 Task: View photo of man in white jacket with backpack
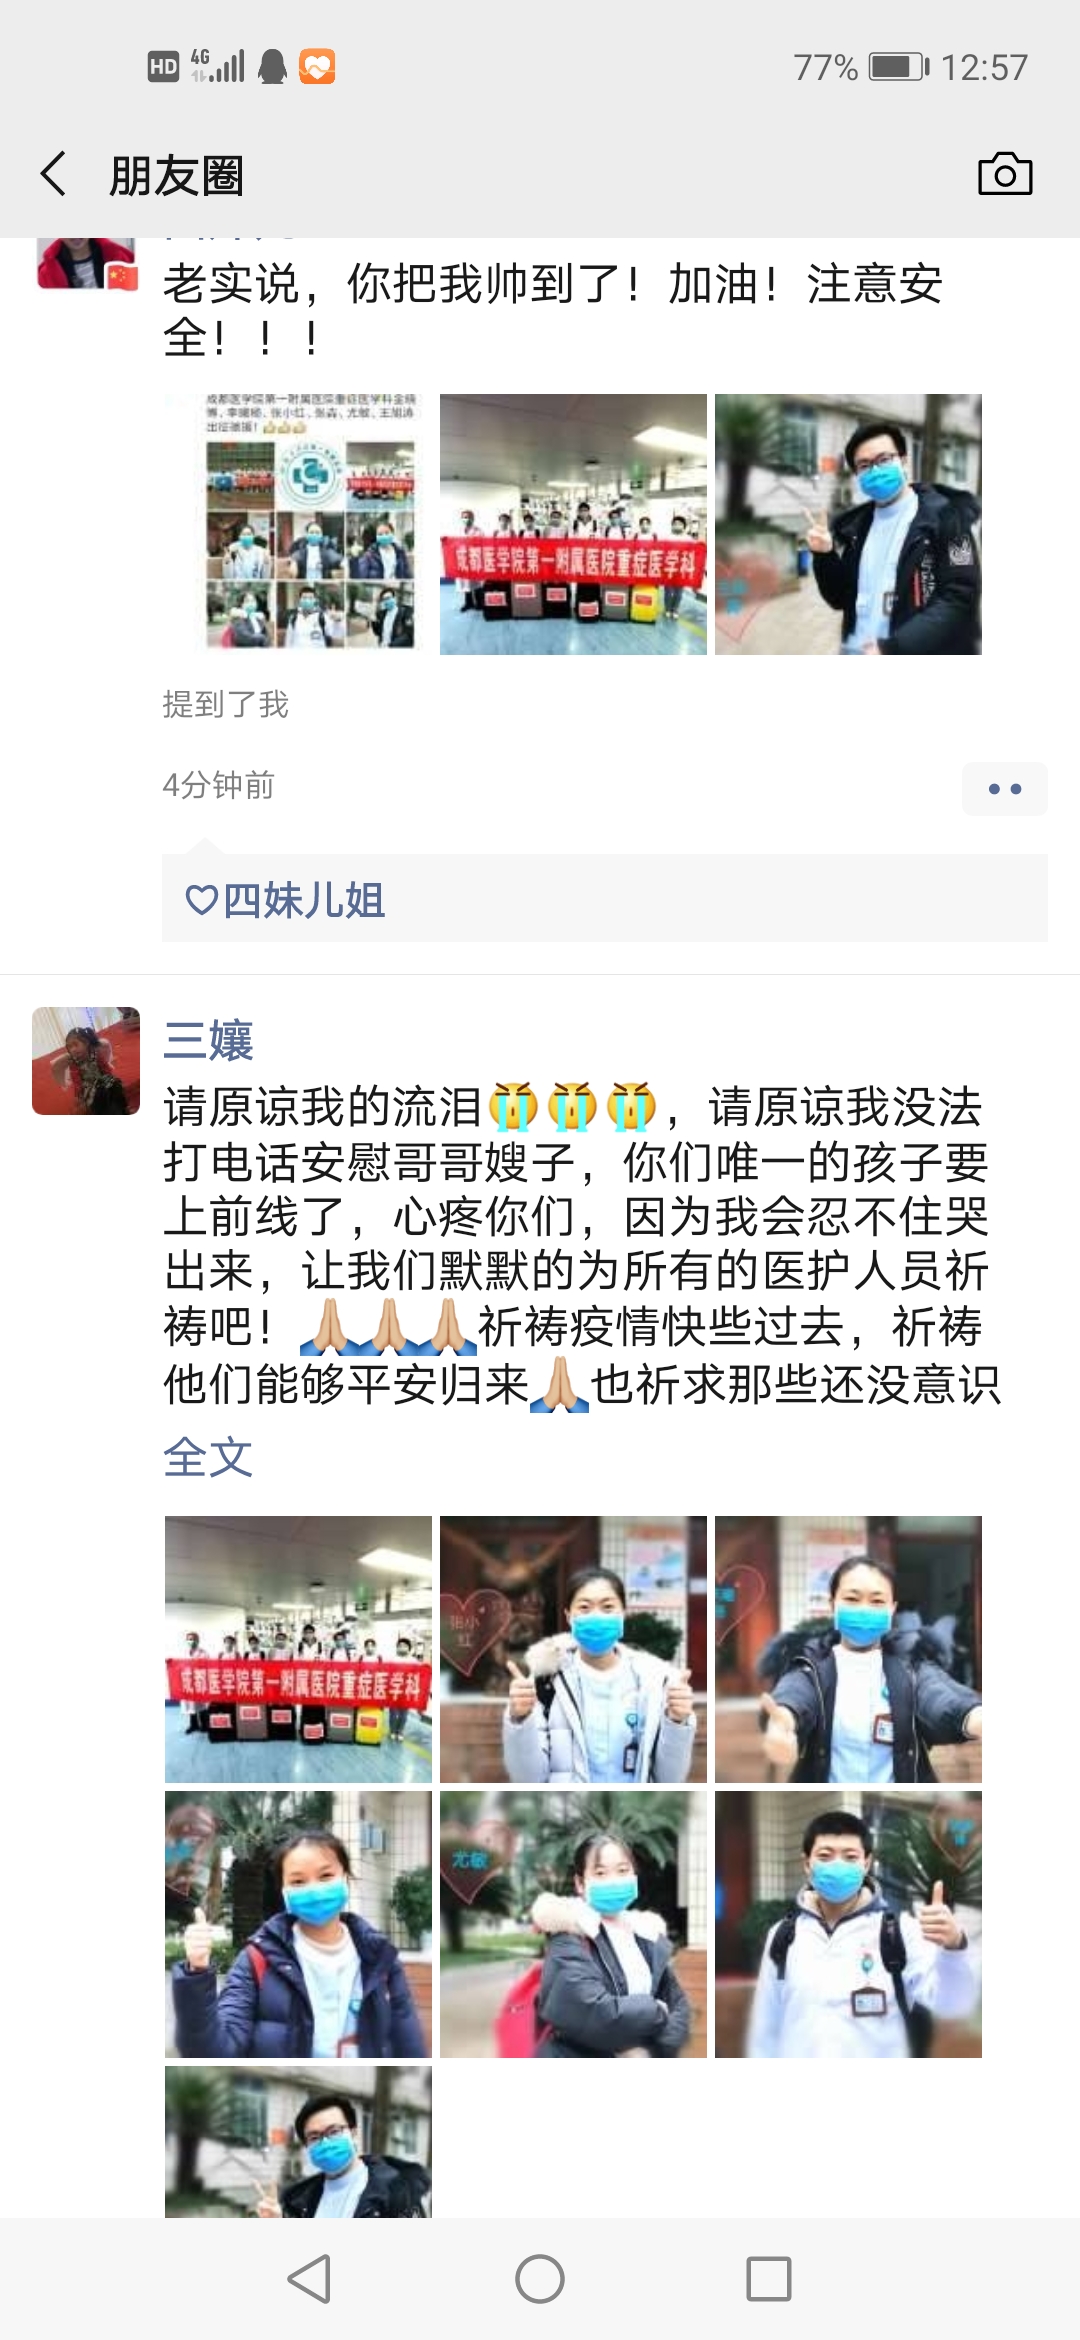point(848,1924)
